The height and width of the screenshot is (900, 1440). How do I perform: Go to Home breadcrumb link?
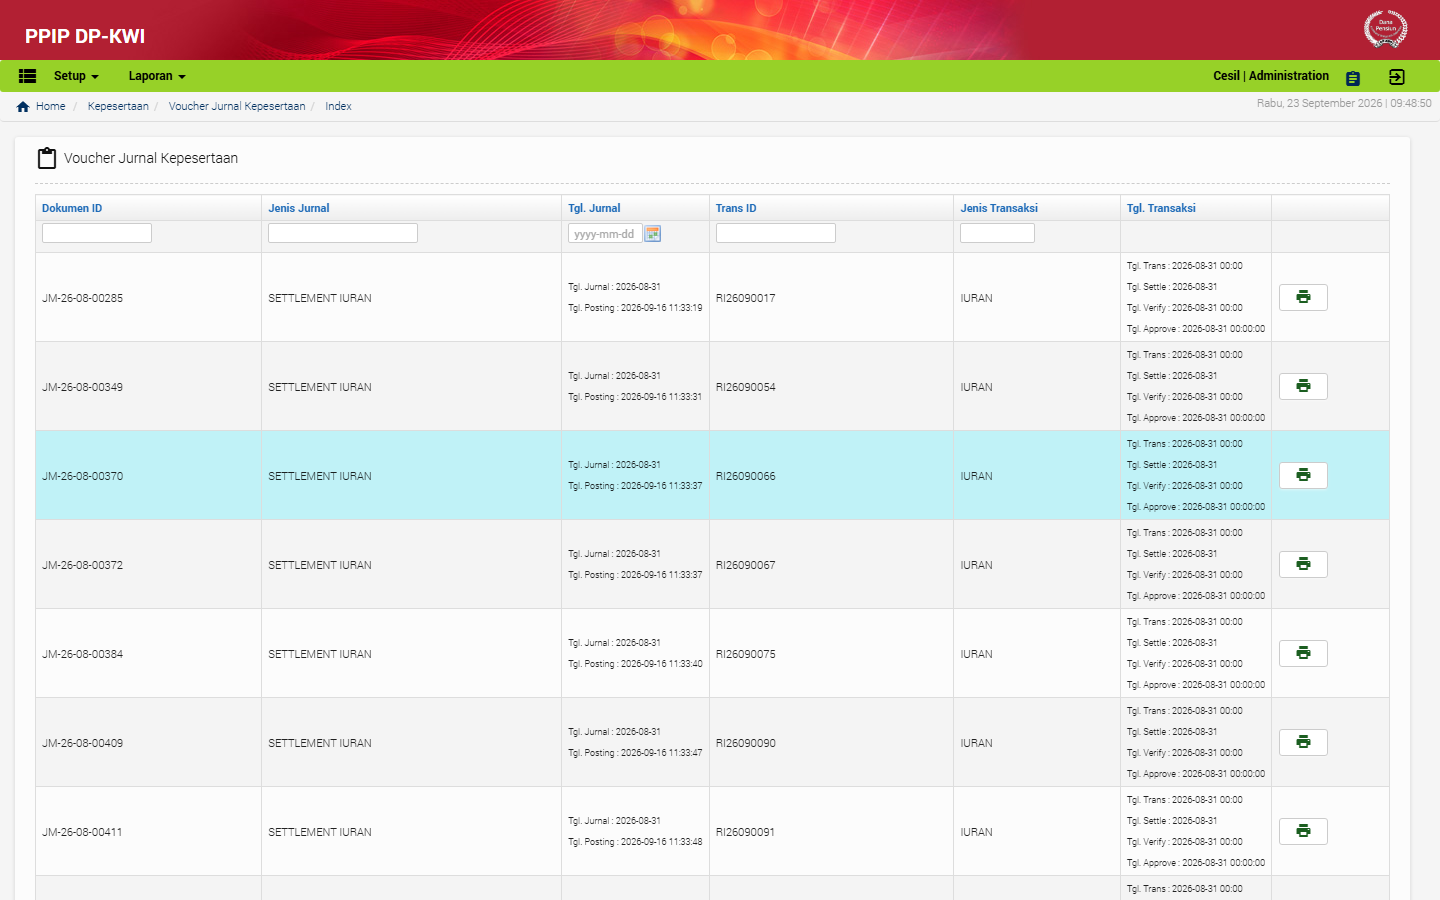click(50, 106)
